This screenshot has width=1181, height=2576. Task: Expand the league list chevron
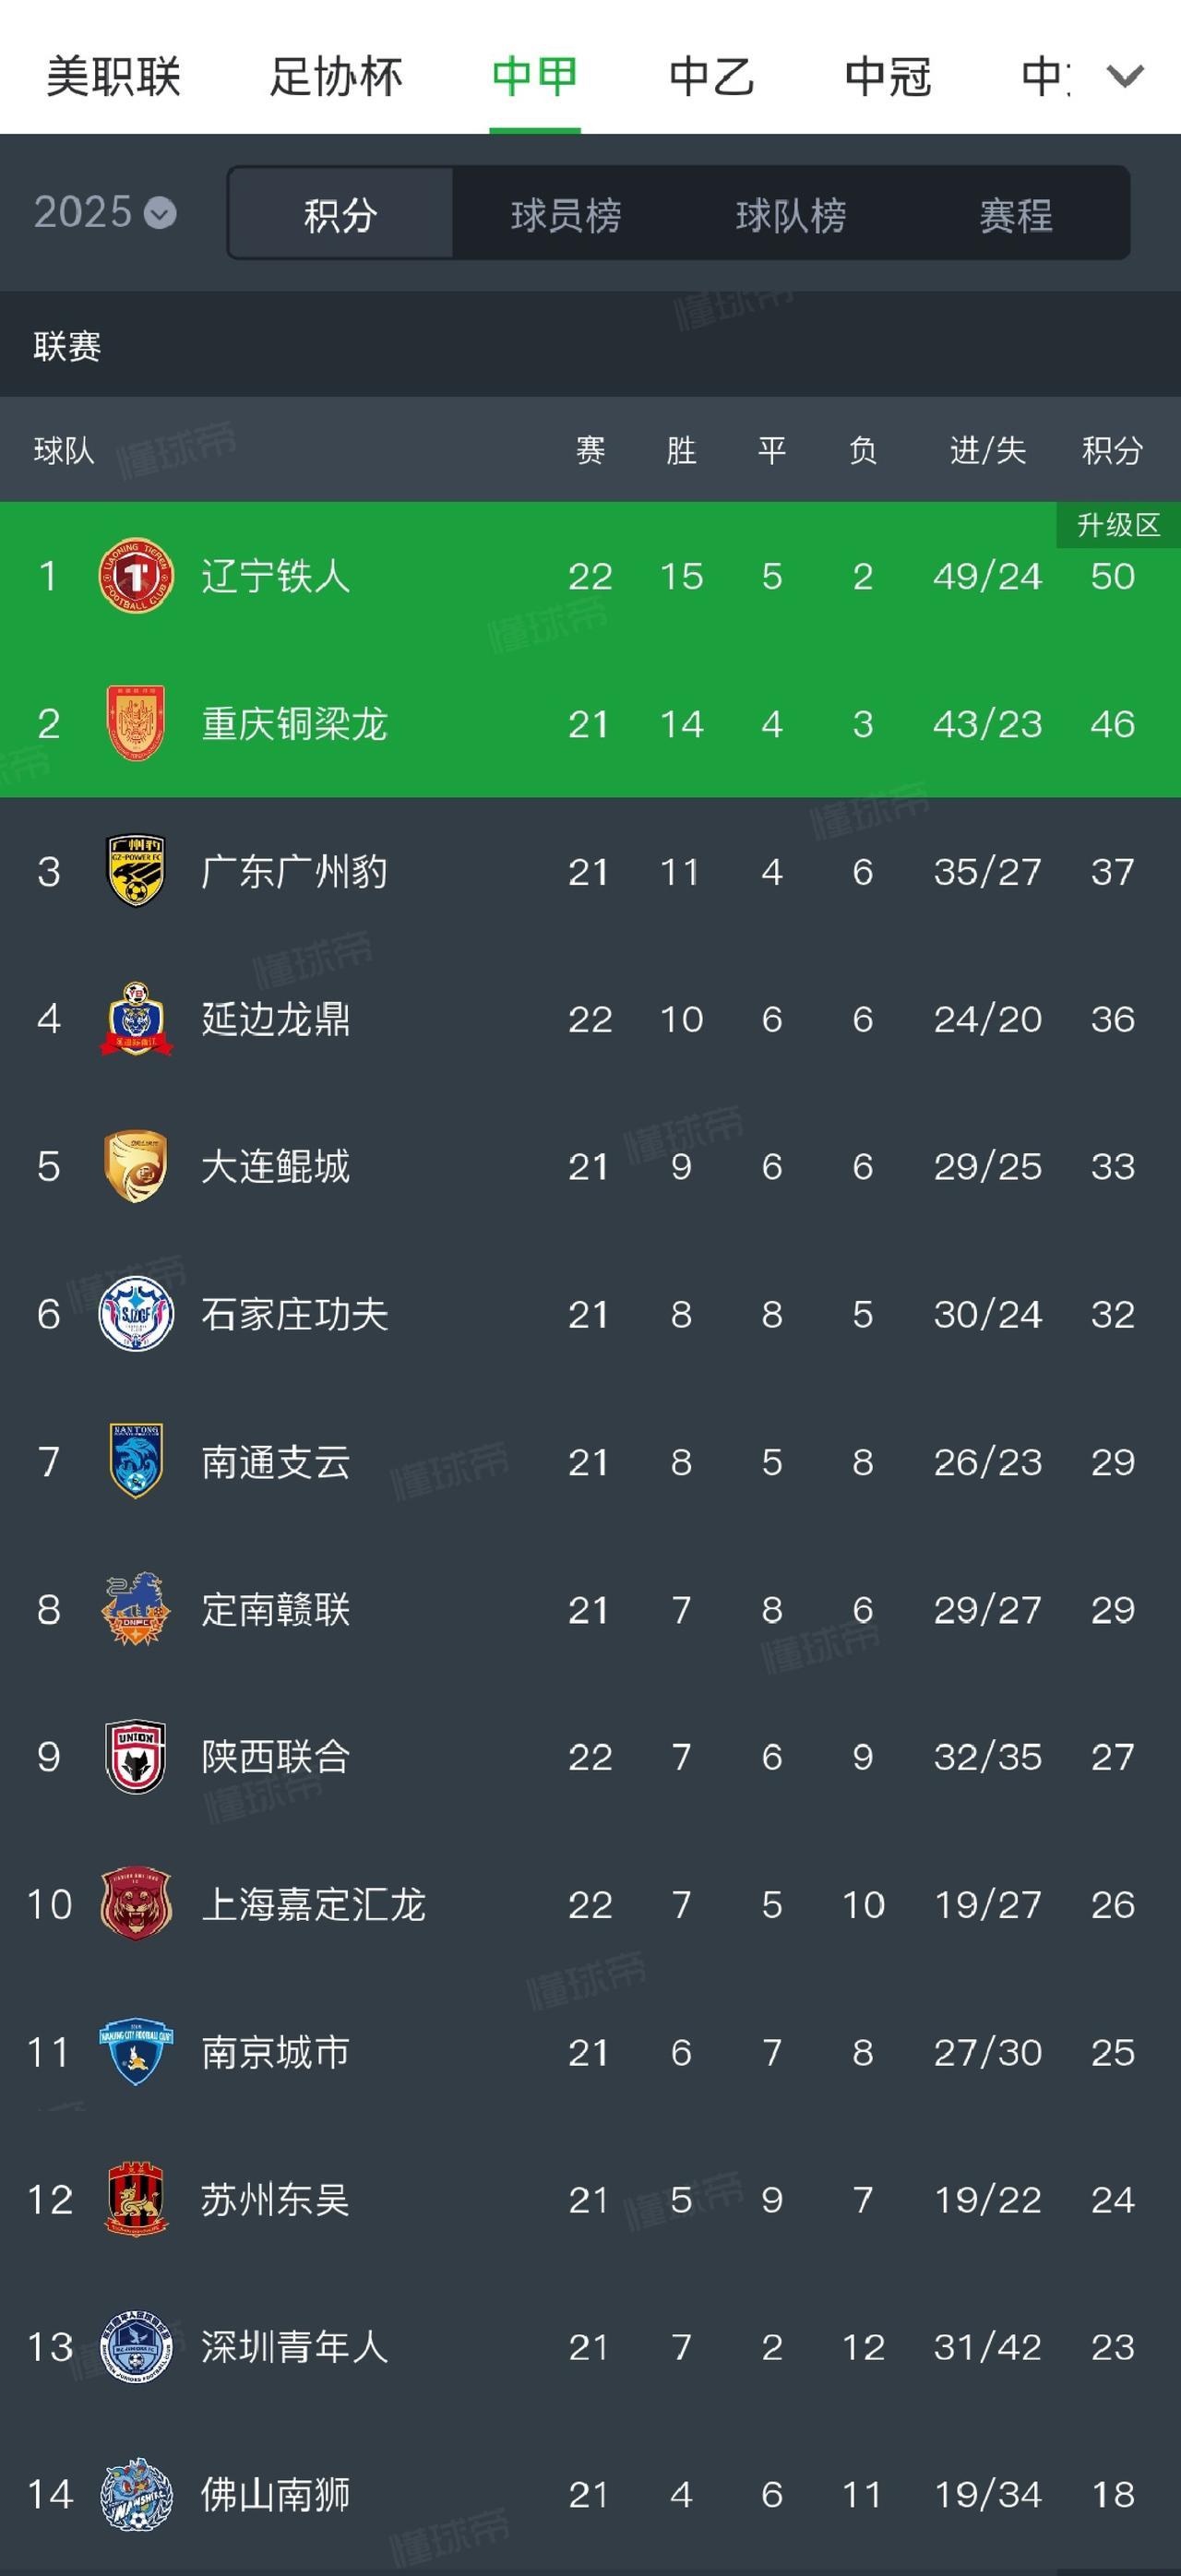1125,76
